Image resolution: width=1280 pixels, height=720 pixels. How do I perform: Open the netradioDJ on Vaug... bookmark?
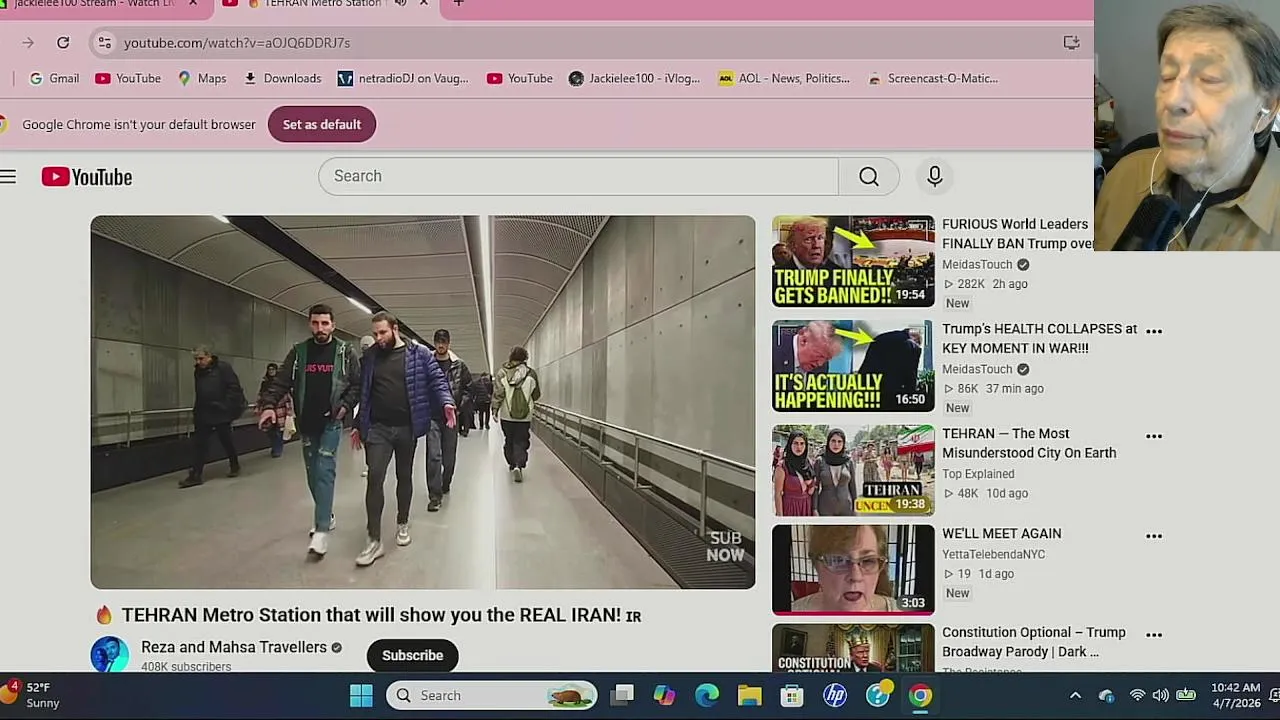[x=403, y=78]
